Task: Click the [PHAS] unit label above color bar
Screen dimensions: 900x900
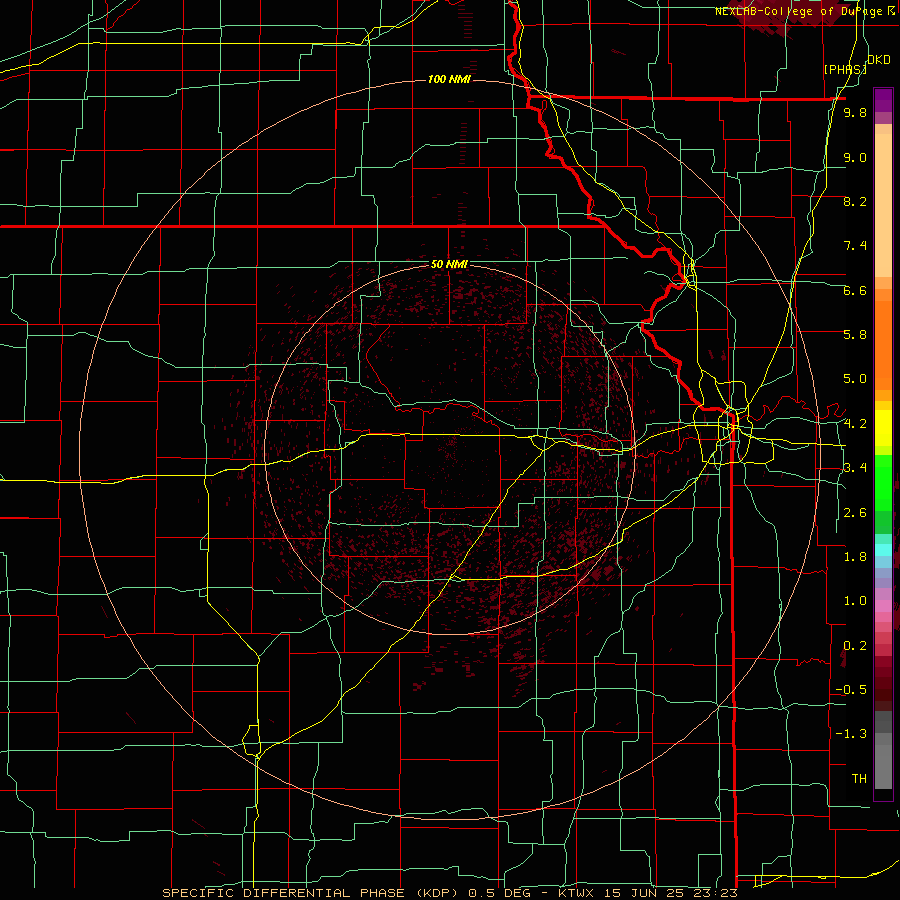Action: (x=845, y=69)
